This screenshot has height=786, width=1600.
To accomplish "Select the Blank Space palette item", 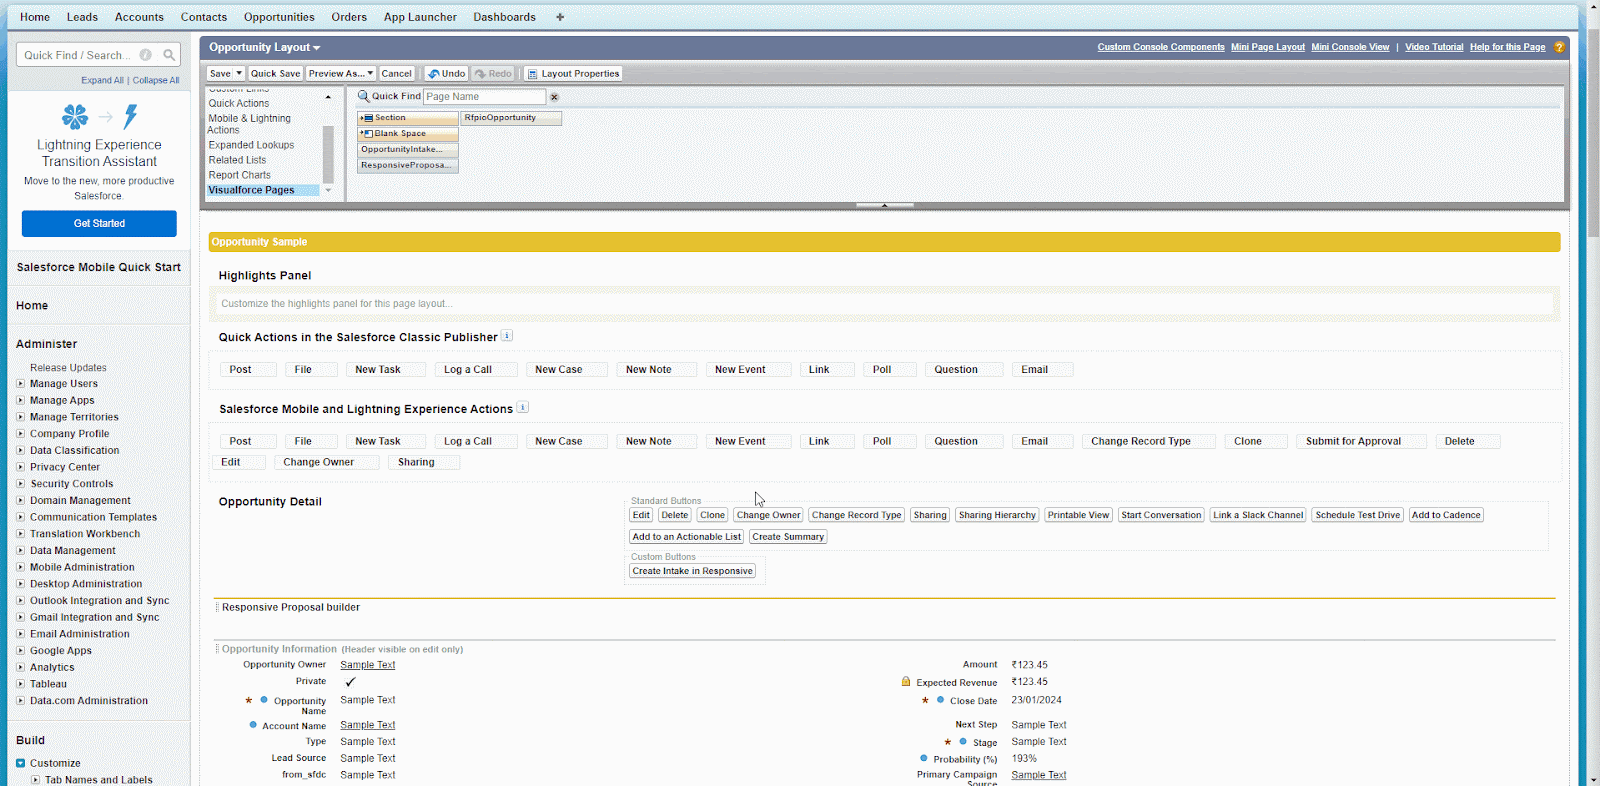I will pyautogui.click(x=408, y=134).
